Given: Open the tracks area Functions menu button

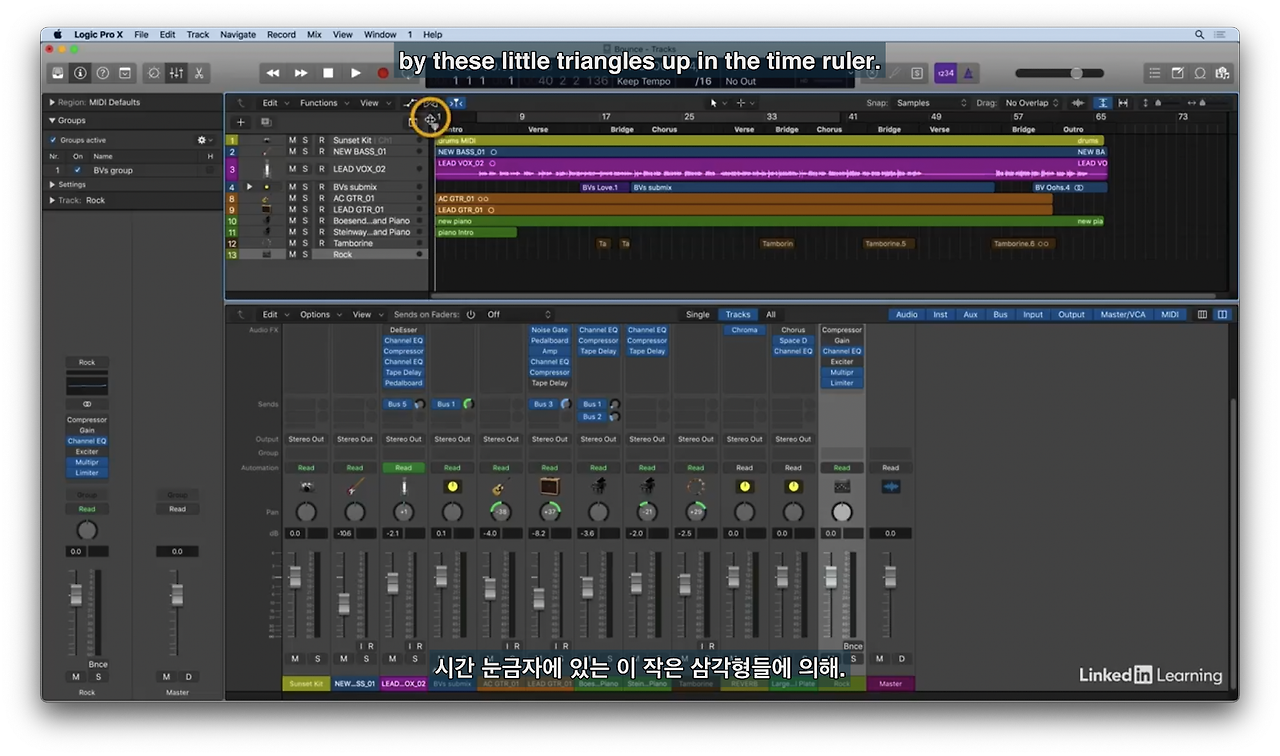Looking at the screenshot, I should click(x=323, y=103).
